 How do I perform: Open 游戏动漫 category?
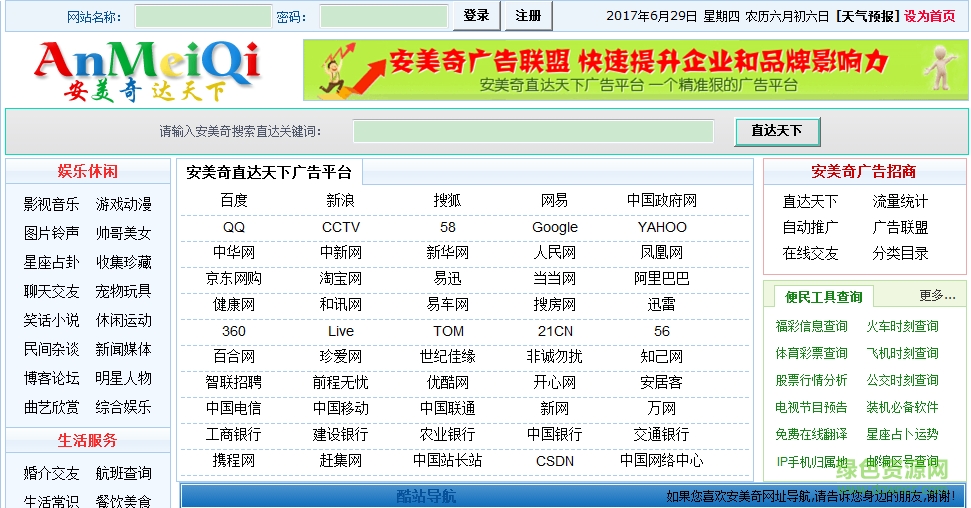124,204
